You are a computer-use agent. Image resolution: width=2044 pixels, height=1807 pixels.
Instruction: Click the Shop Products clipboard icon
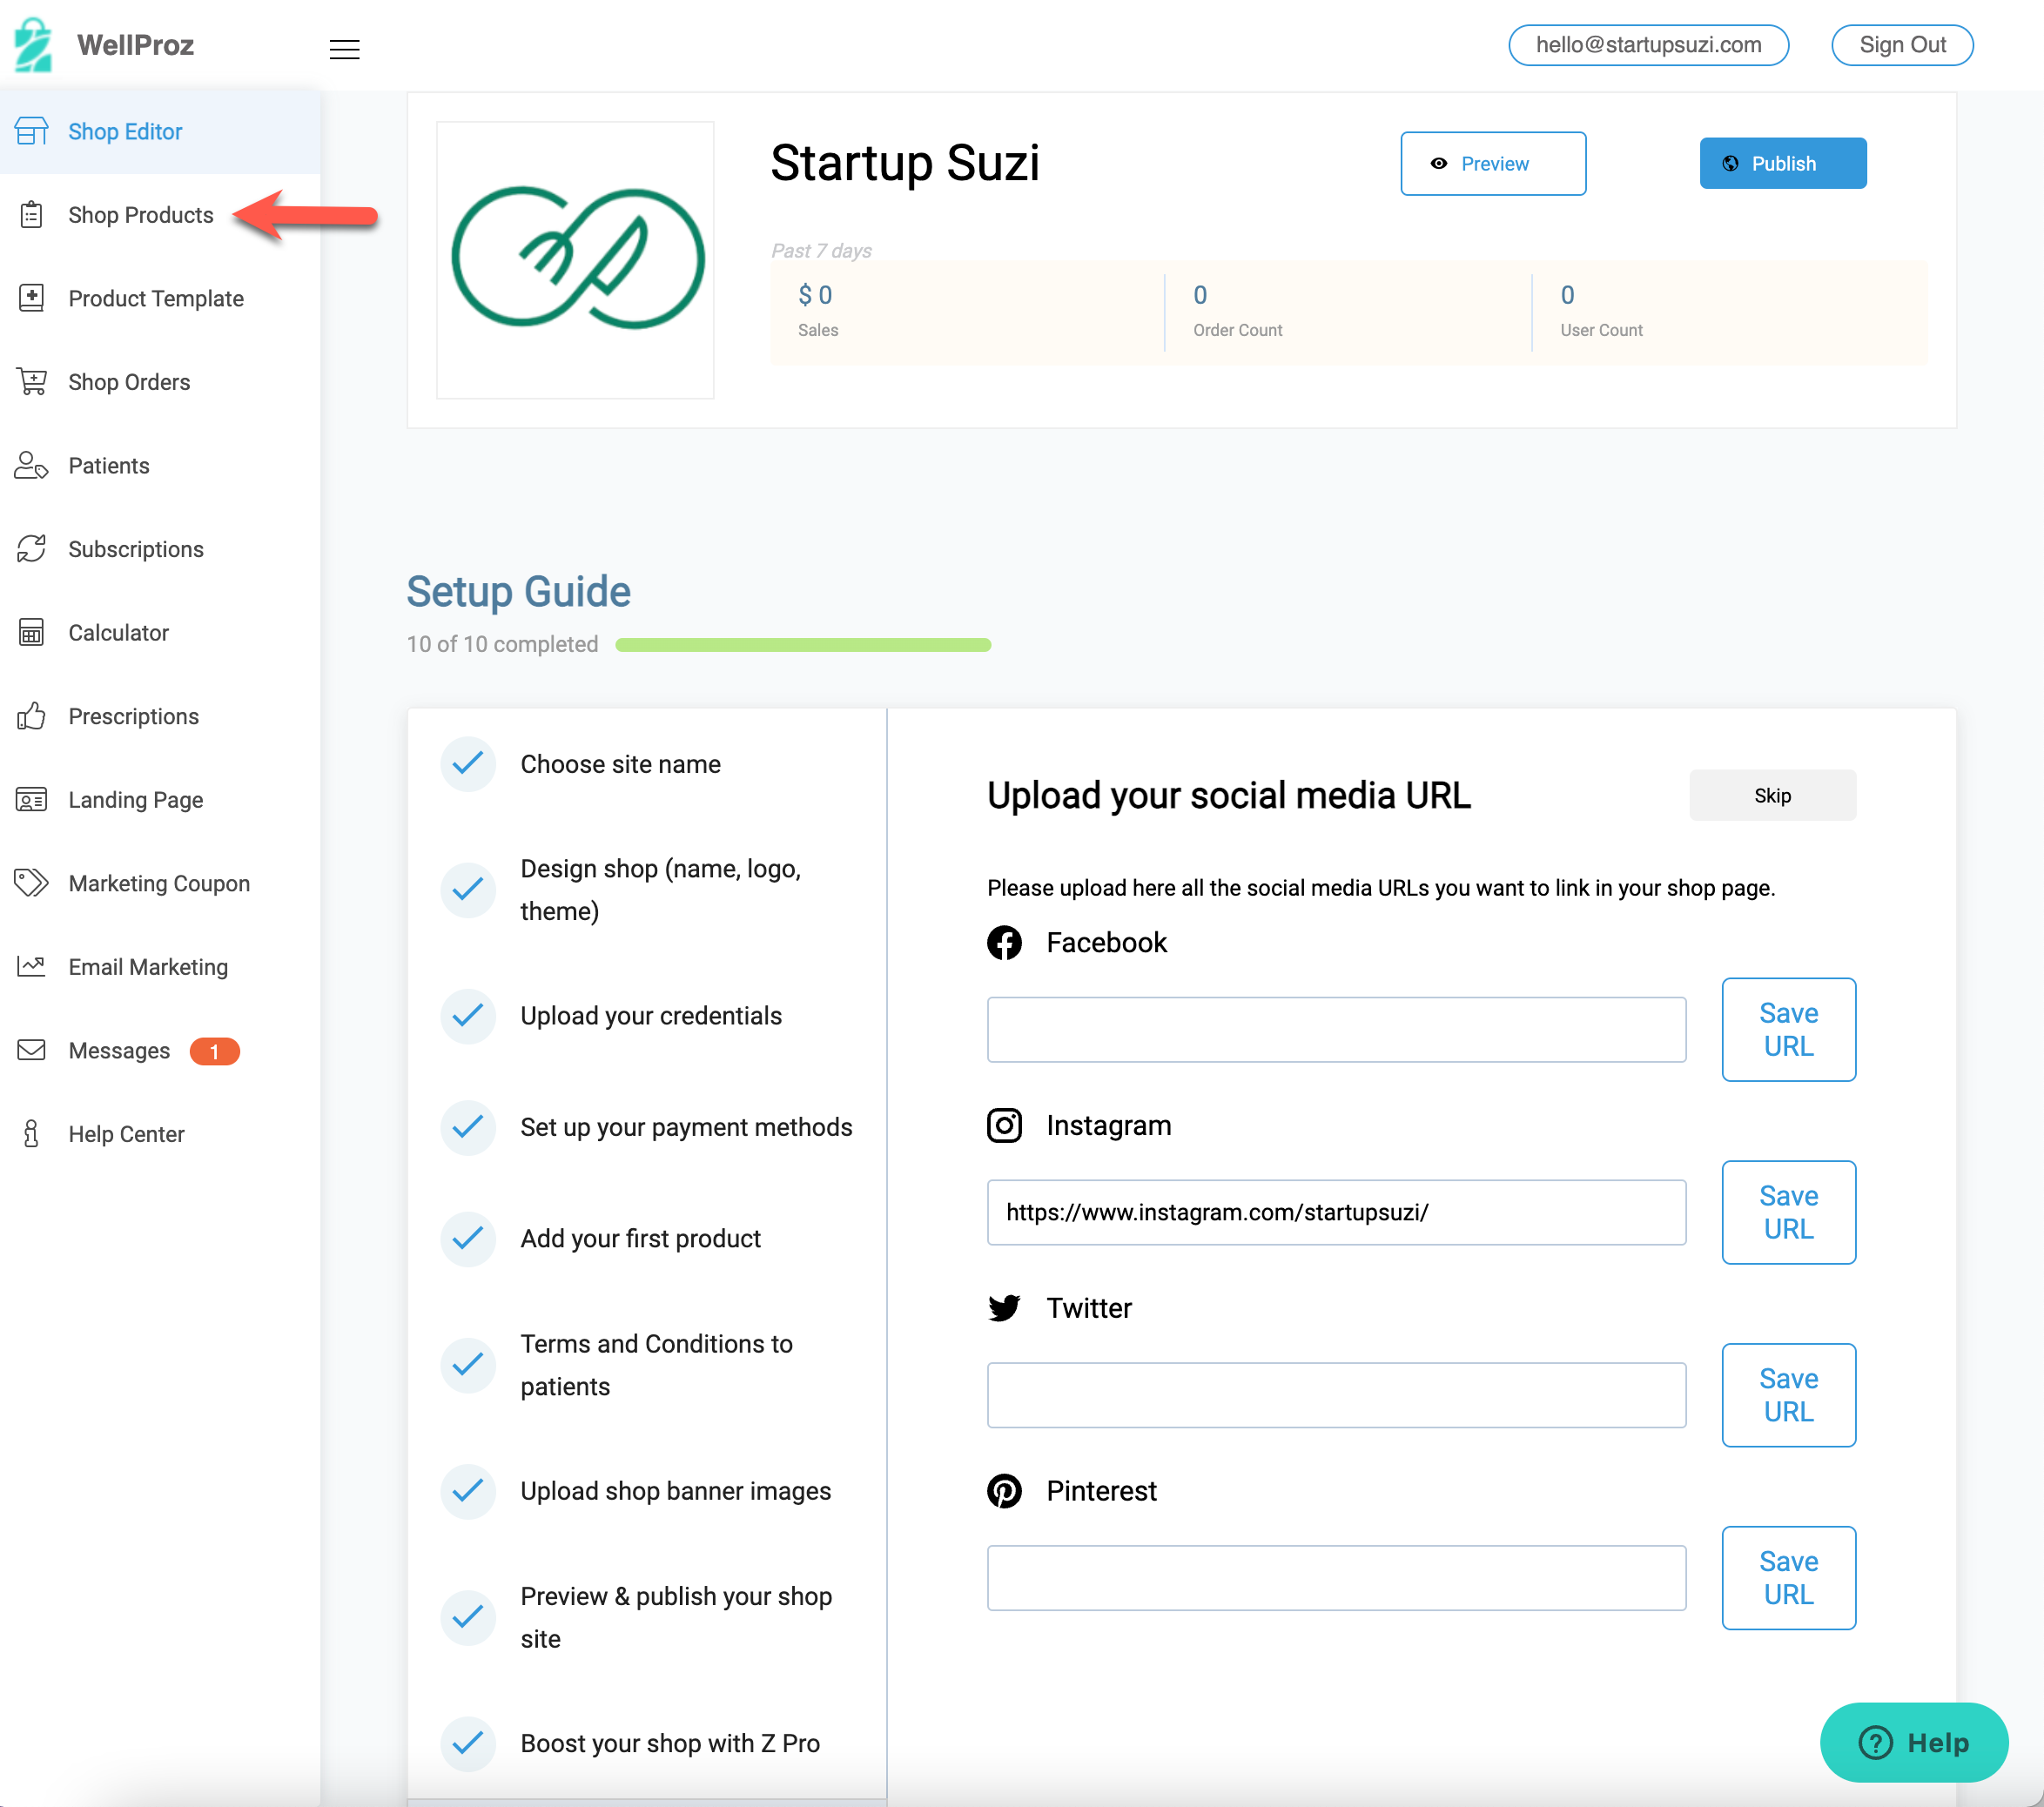coord(31,215)
